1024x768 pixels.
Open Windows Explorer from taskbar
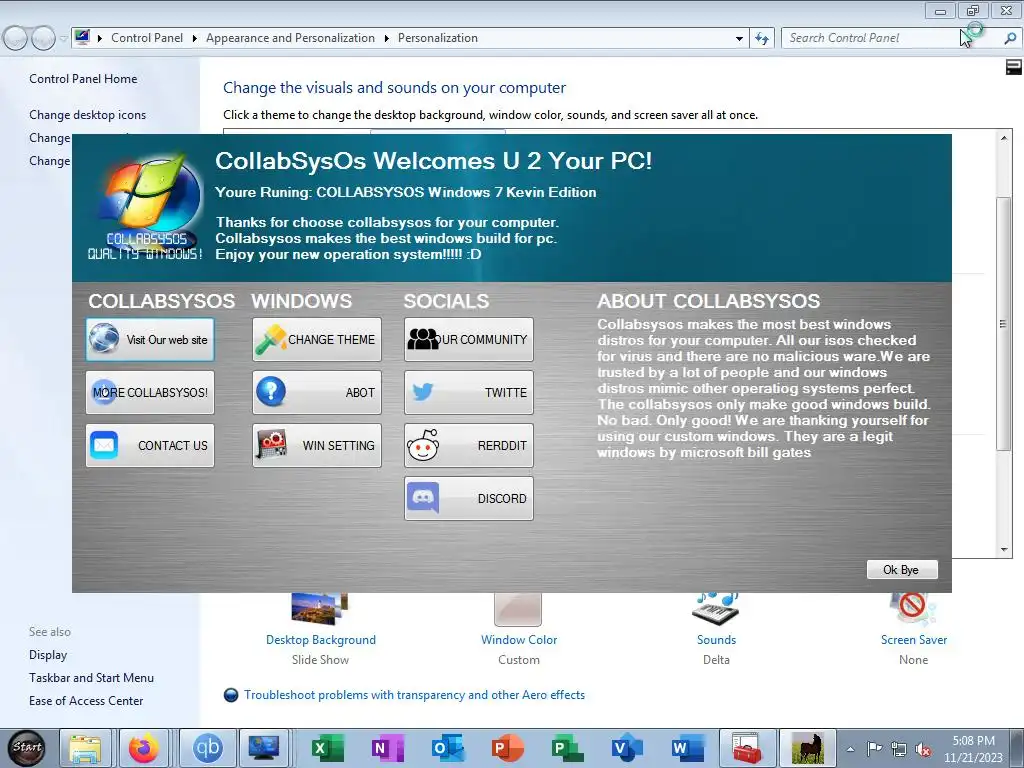tap(85, 748)
